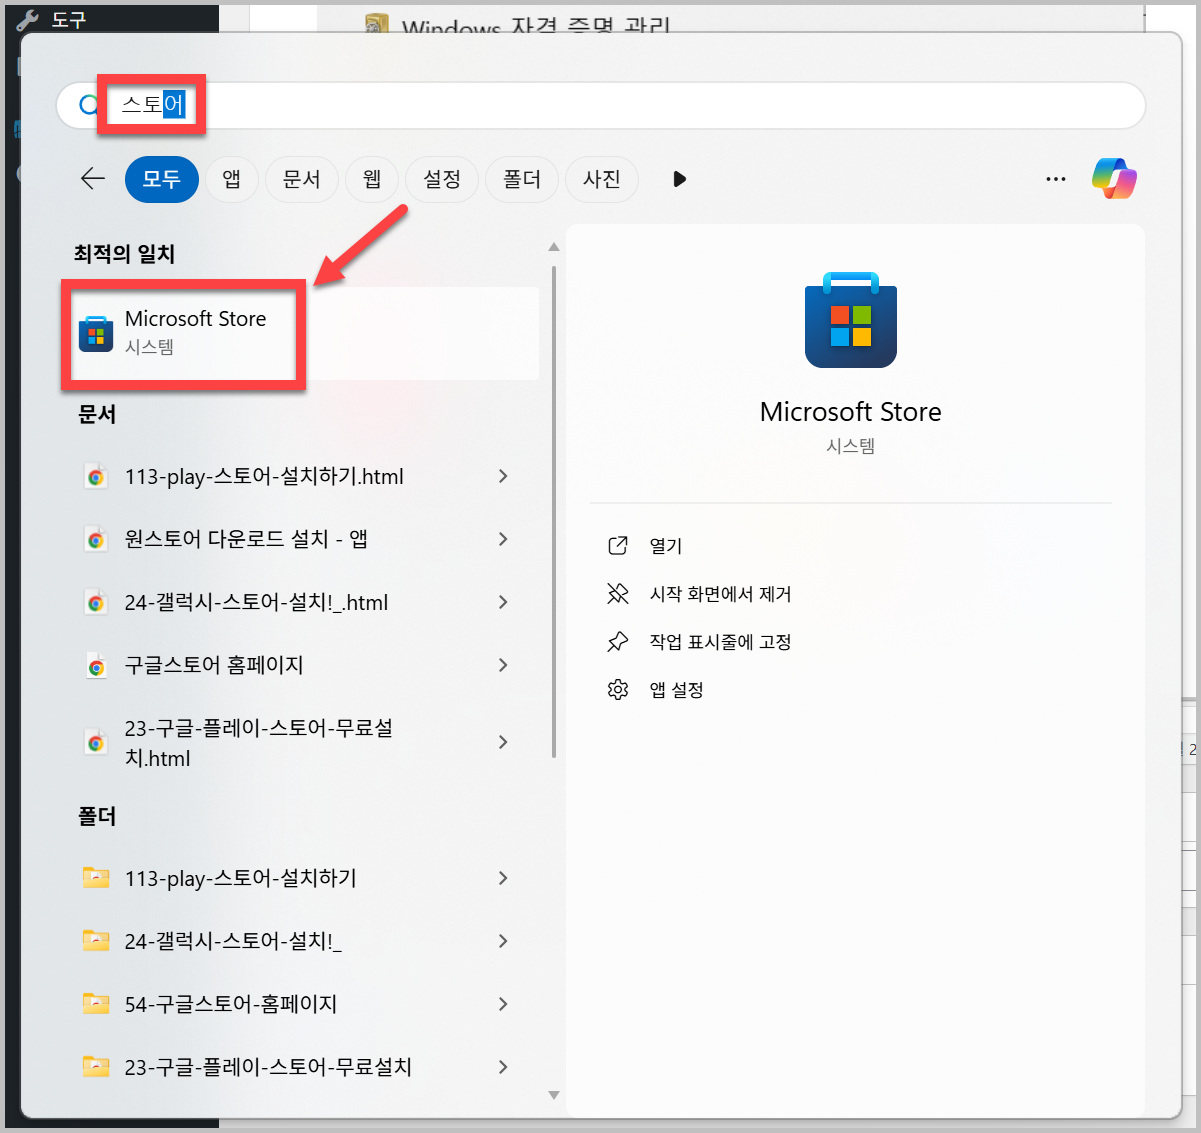Click 작업 표시줄에 고정 option
Screen dimensions: 1201x1133
click(x=720, y=642)
